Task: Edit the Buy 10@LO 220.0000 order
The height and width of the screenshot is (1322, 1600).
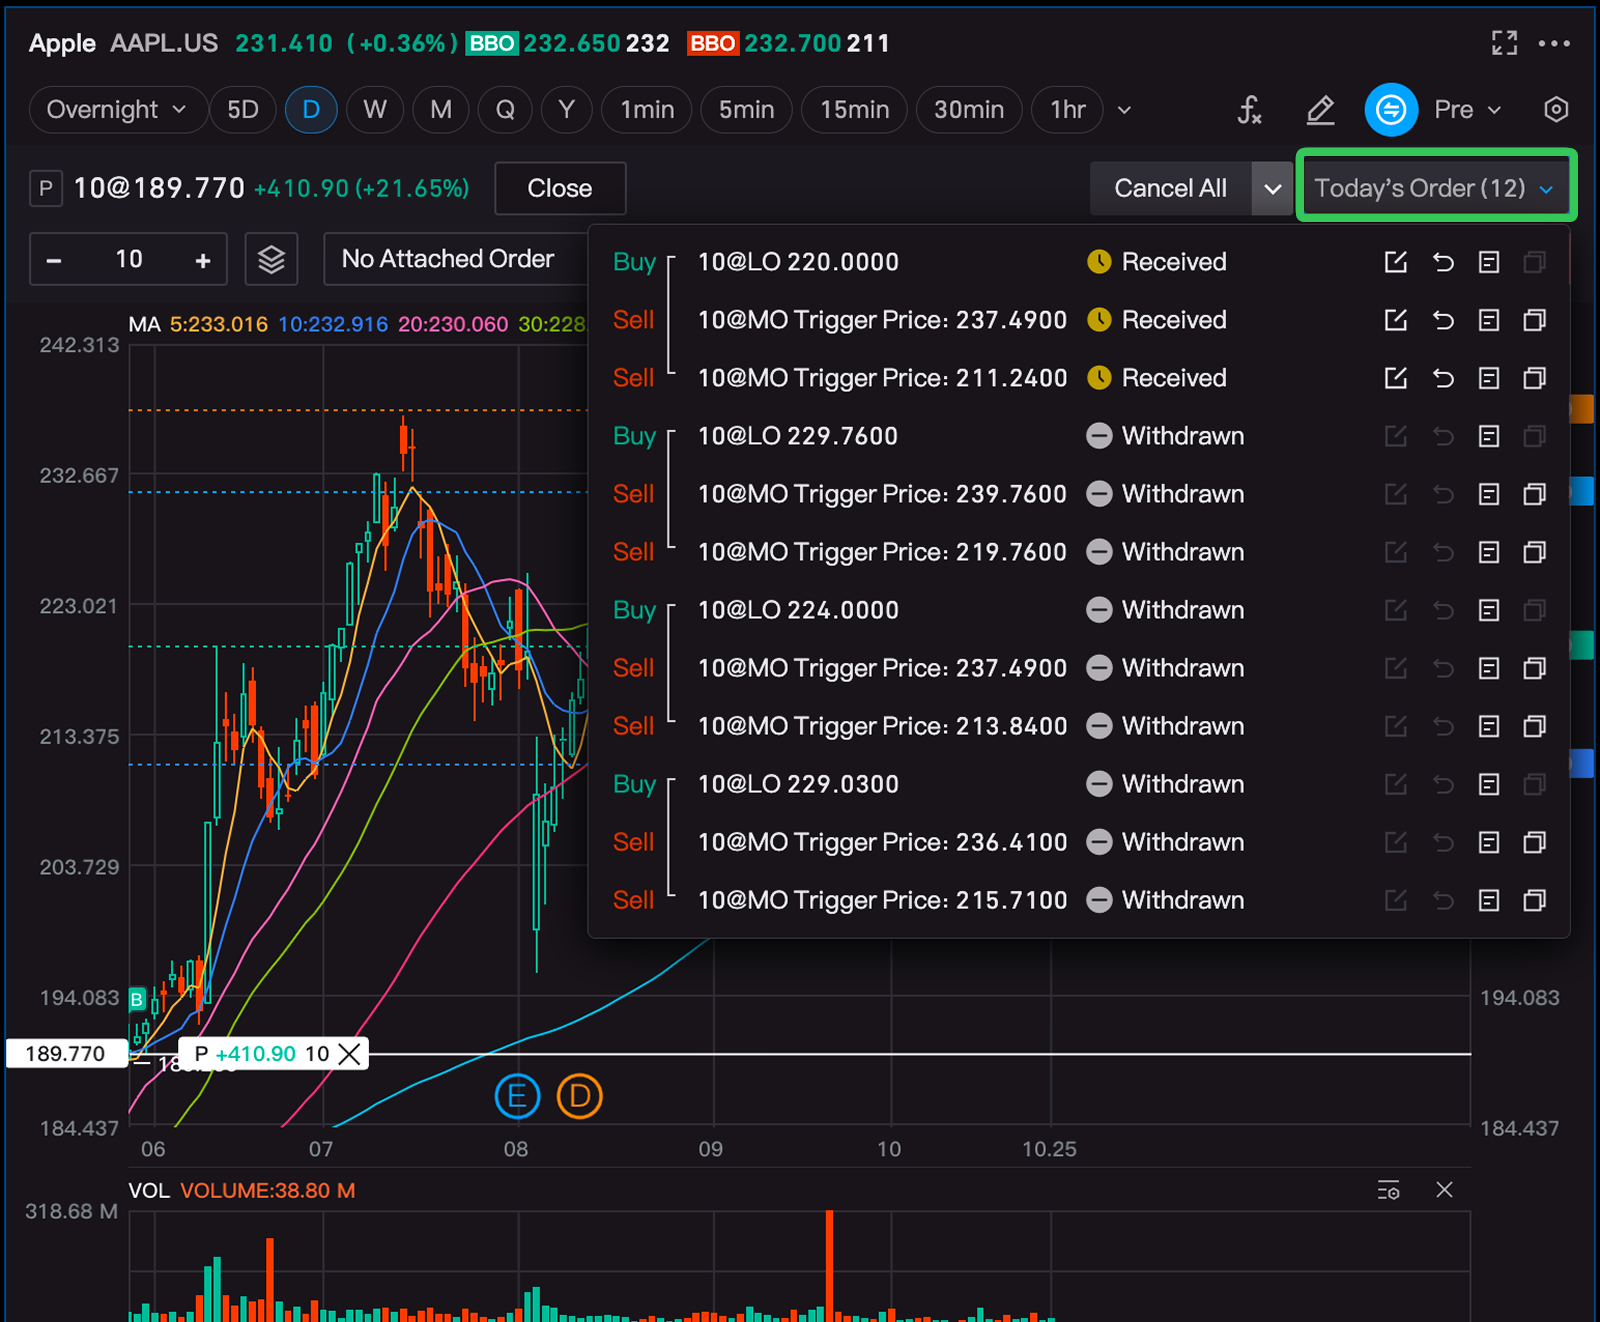Action: coord(1395,262)
